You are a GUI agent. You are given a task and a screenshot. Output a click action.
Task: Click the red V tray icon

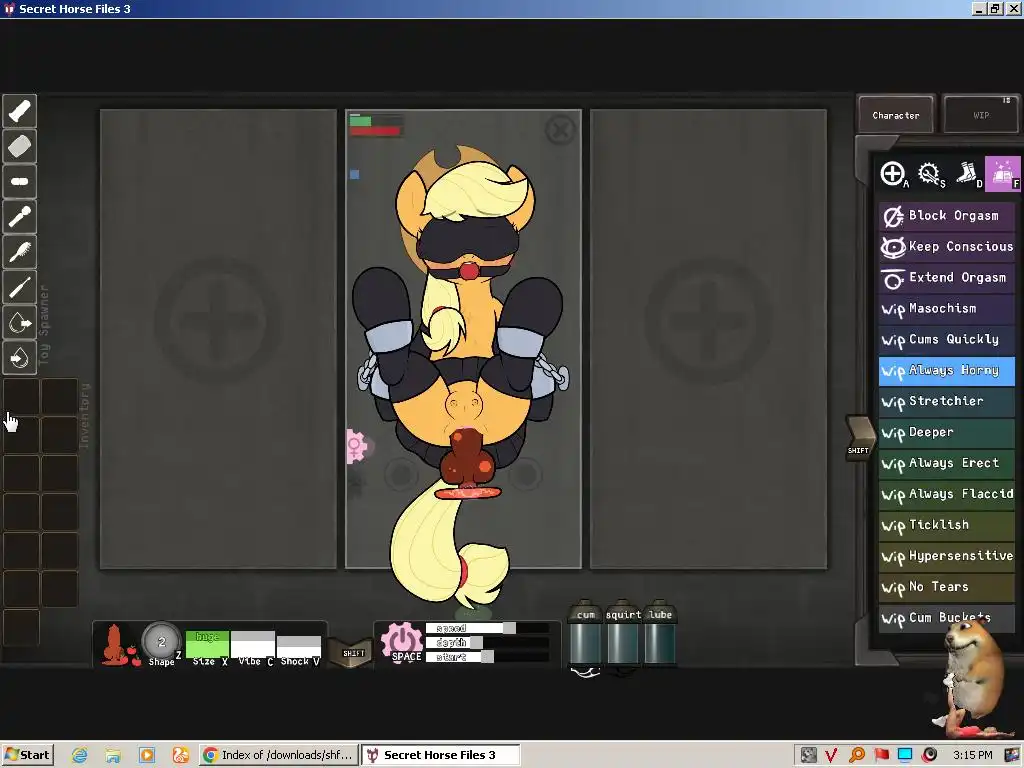coord(831,756)
